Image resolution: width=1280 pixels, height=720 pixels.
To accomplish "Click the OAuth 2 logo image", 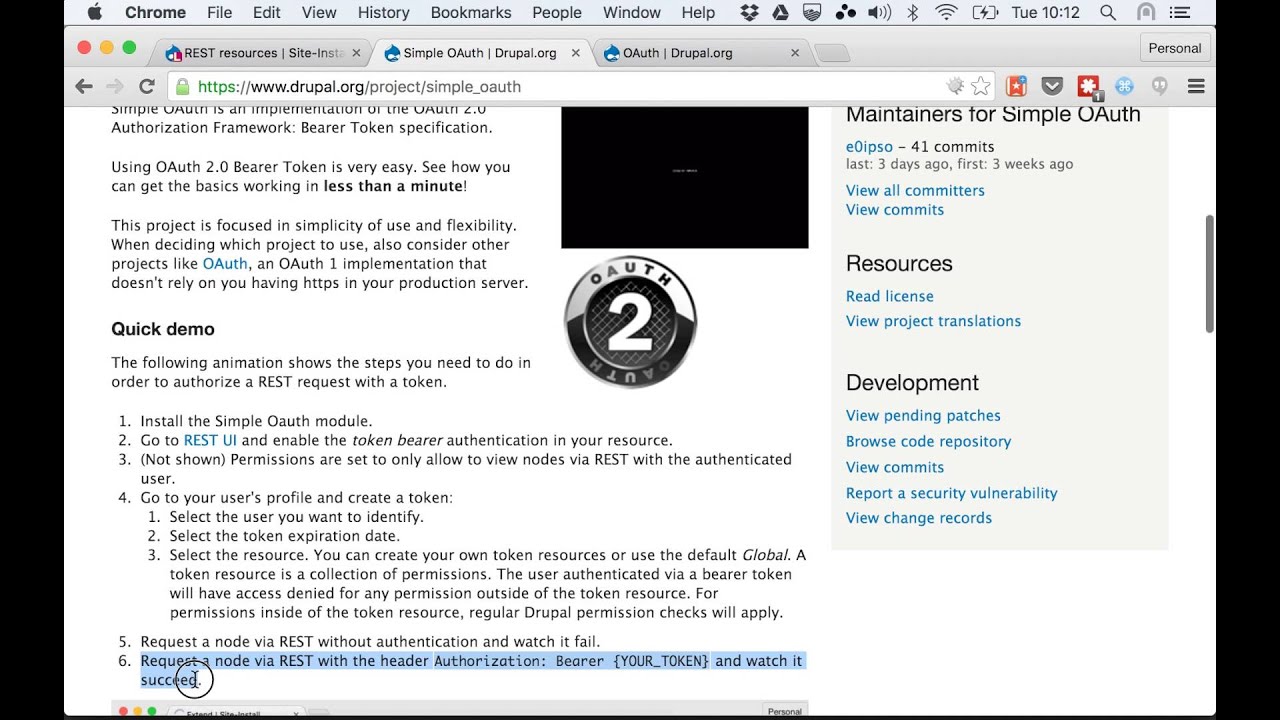I will coord(631,322).
